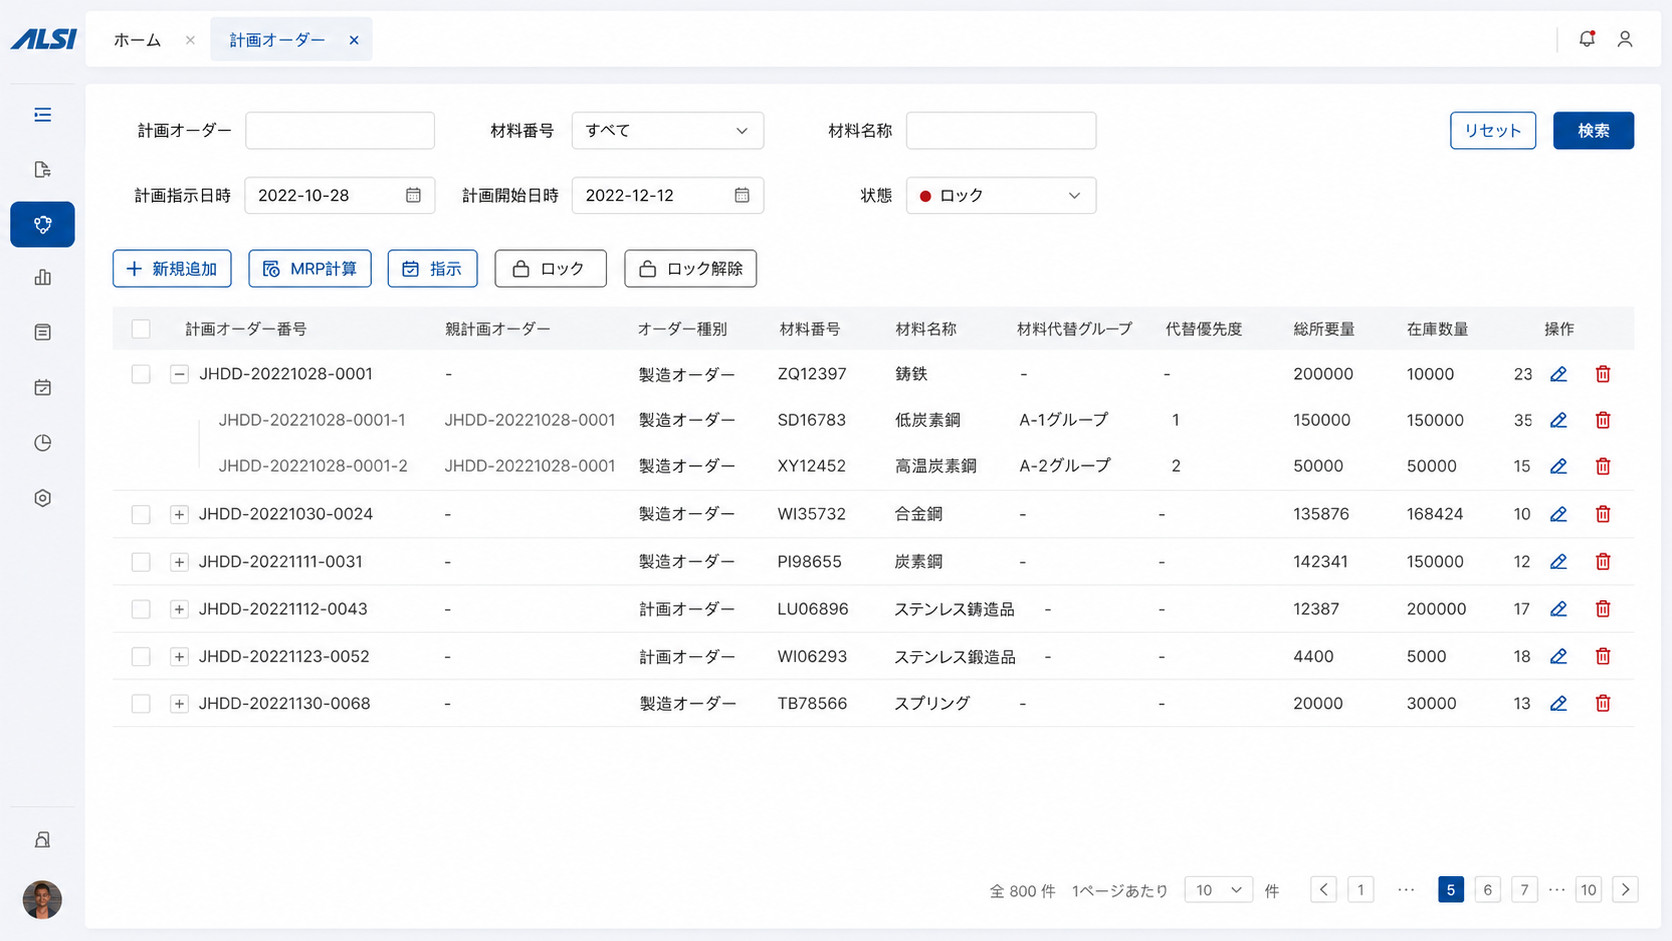
Task: Edit row JHDD-20221028-0001
Action: click(1558, 374)
